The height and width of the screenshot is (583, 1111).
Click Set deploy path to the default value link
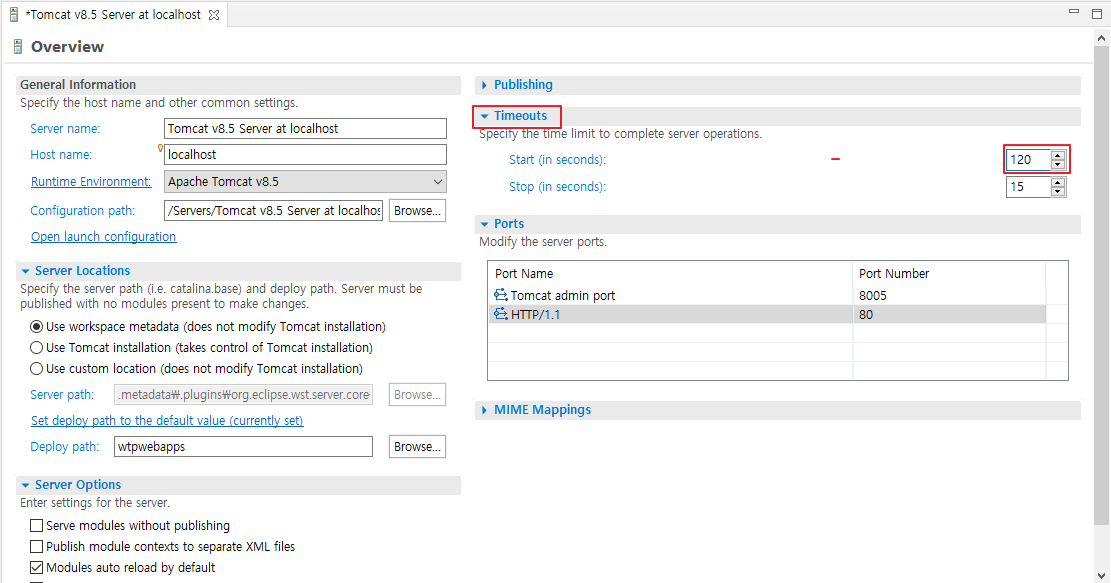pyautogui.click(x=167, y=421)
